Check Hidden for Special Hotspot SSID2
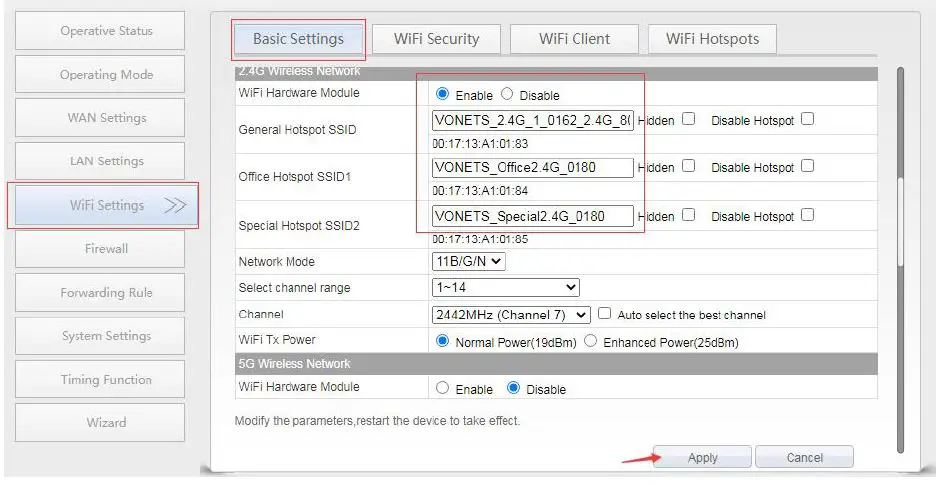This screenshot has height=484, width=941. 689,214
